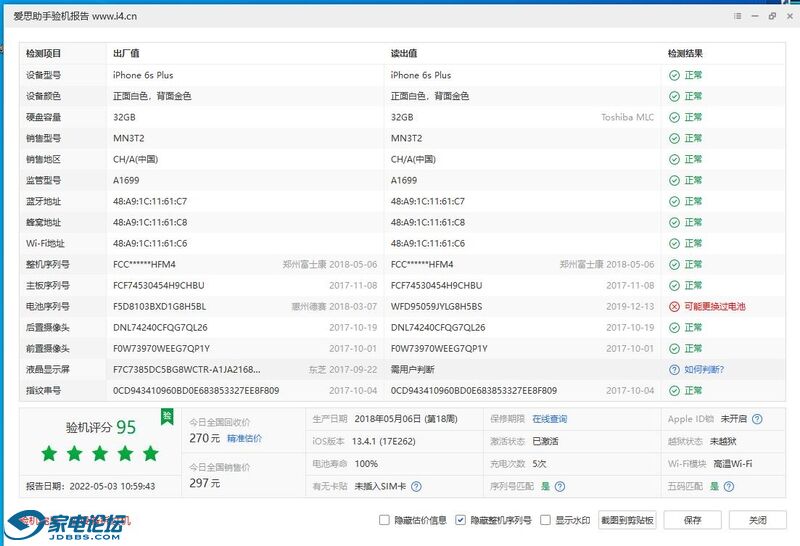Click the green check icon in Wi-Fi地址 row
The image size is (800, 546).
click(674, 243)
